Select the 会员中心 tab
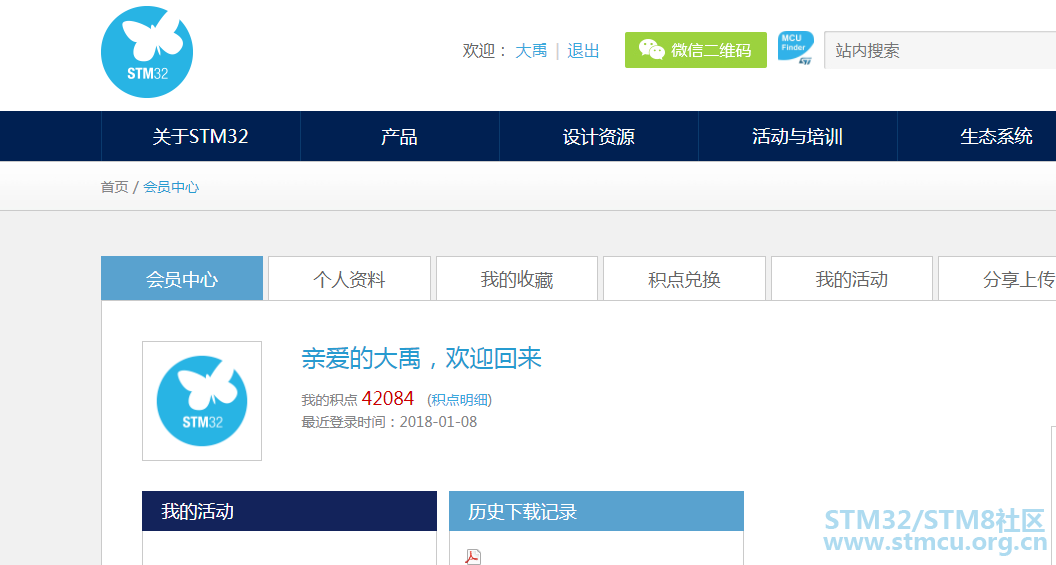 tap(182, 279)
